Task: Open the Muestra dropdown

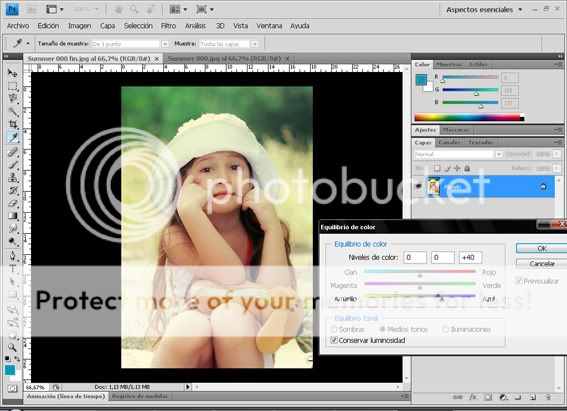Action: 255,44
